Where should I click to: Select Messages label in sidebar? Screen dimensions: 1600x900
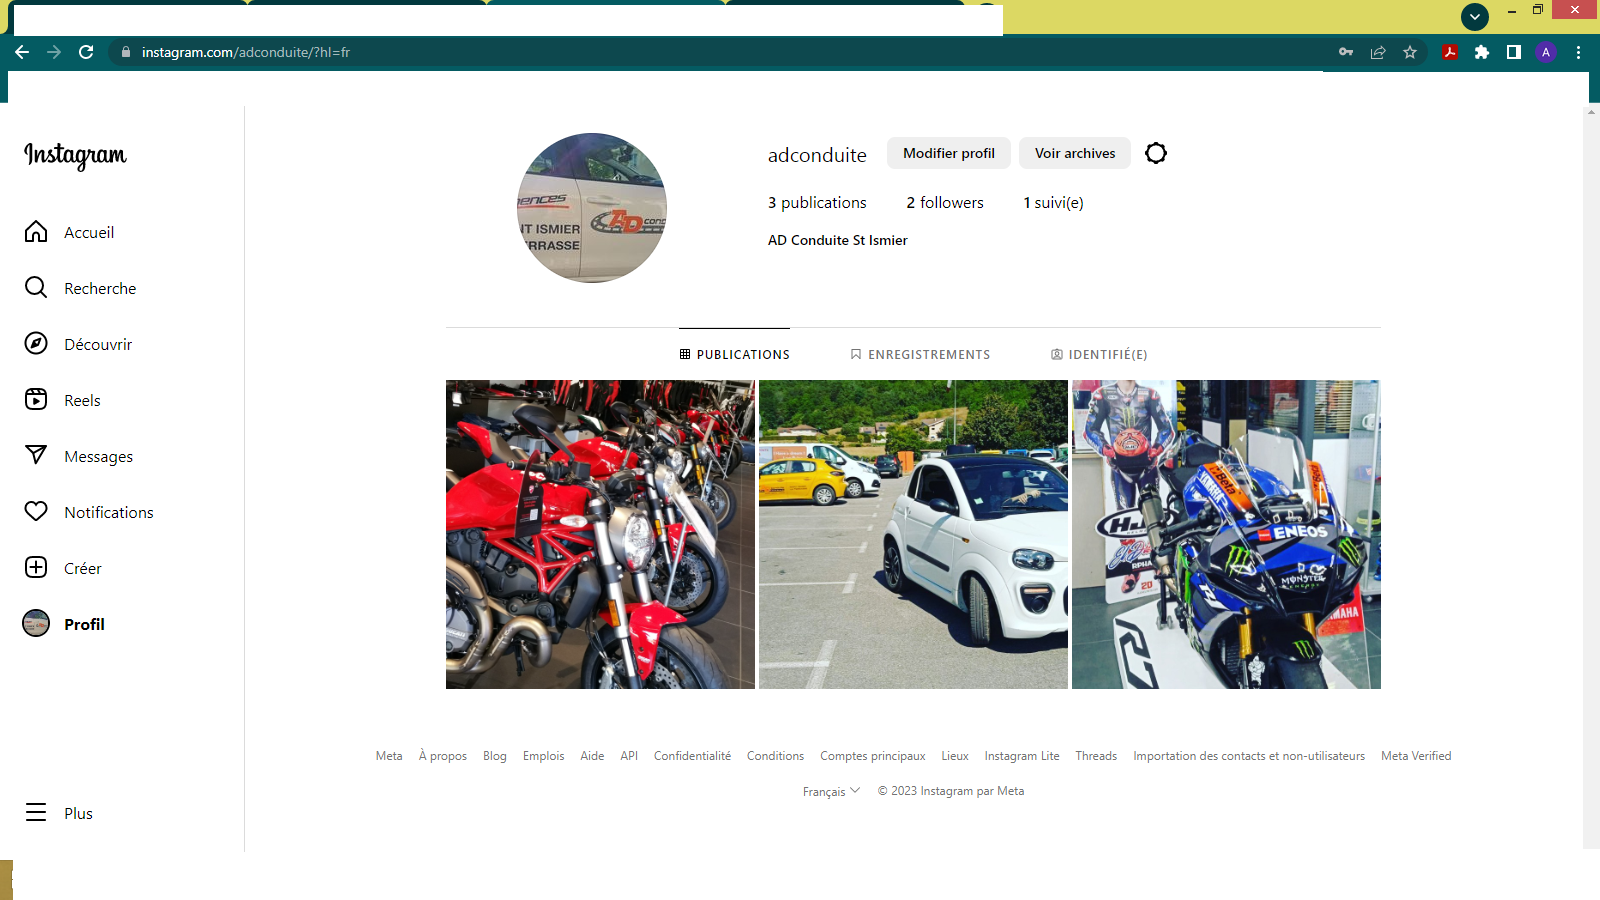click(x=98, y=456)
